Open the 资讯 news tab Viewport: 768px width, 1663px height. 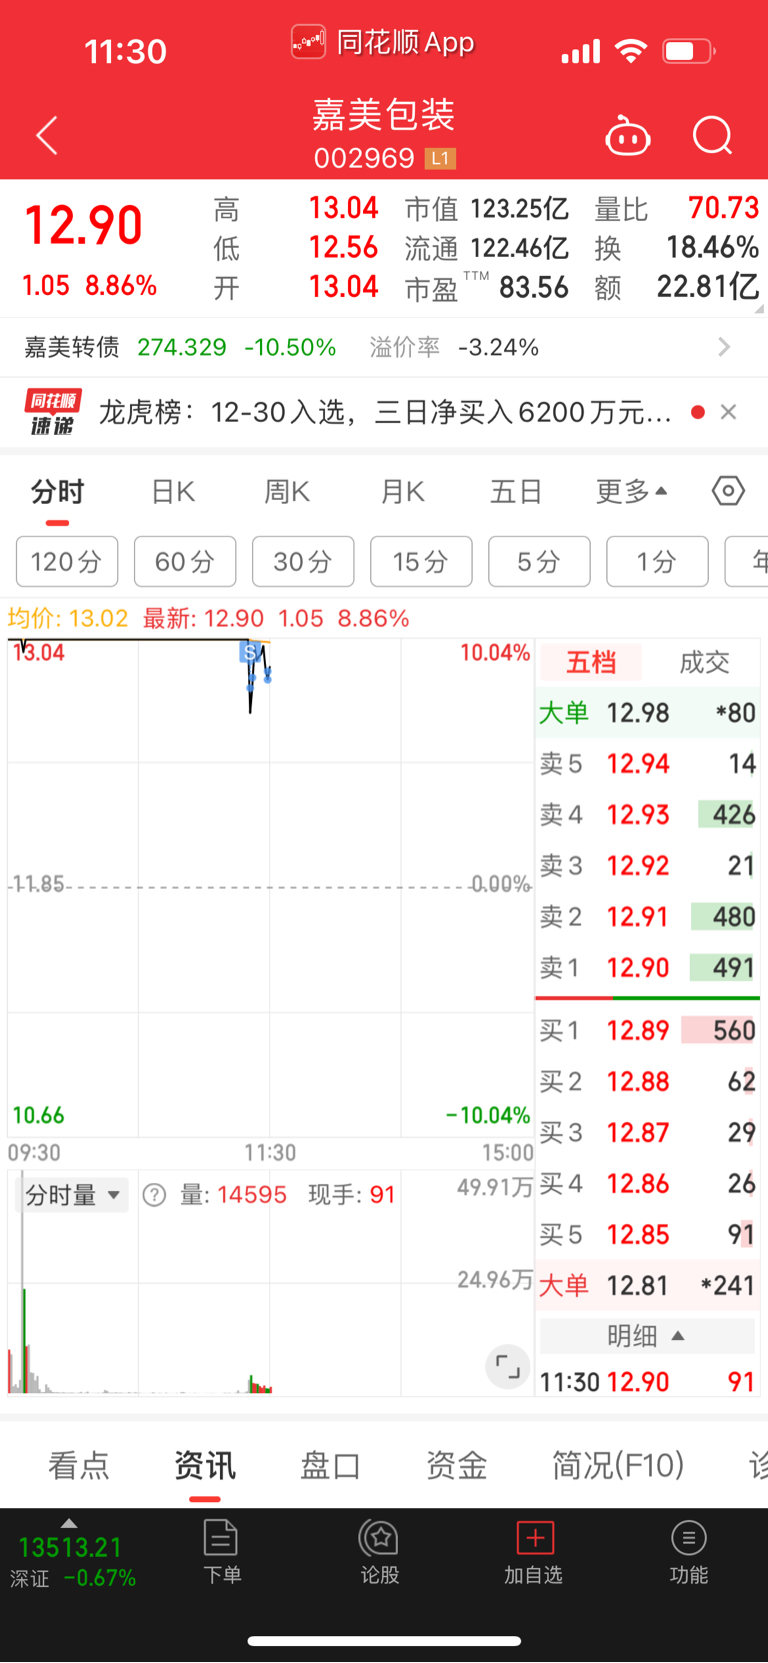click(205, 1465)
